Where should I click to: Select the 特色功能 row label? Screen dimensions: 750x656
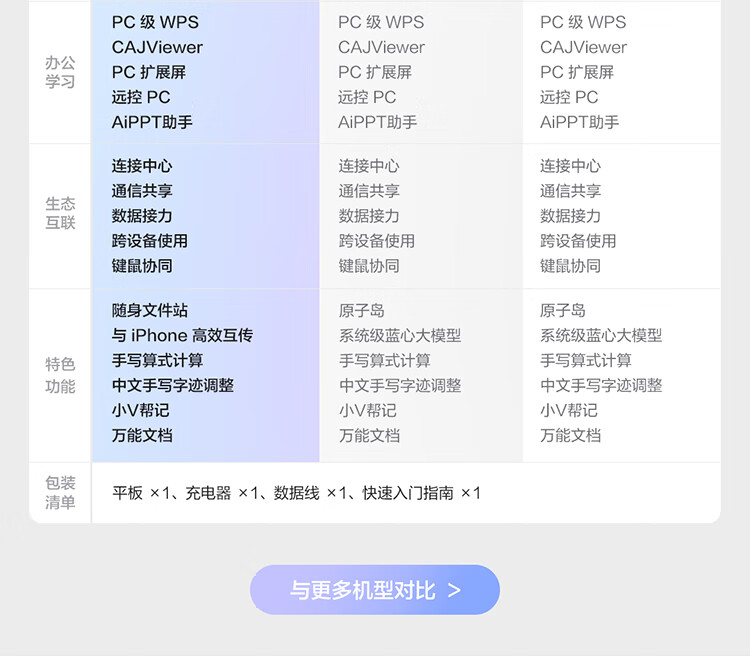pos(60,375)
